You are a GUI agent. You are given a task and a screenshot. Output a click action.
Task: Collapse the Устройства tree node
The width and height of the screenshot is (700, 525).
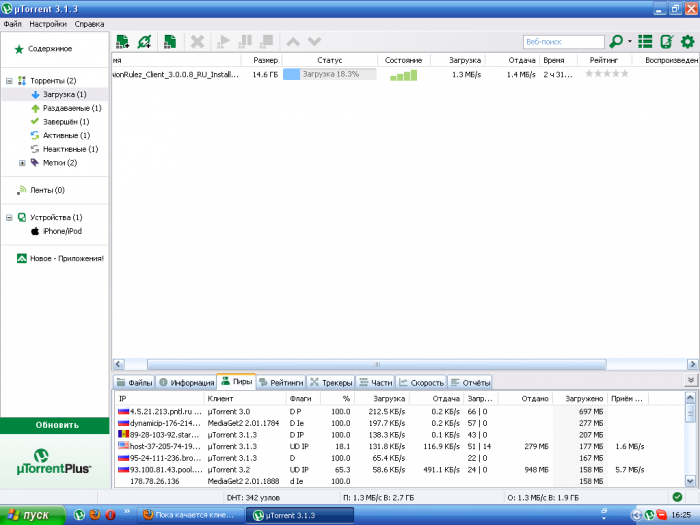[x=9, y=217]
